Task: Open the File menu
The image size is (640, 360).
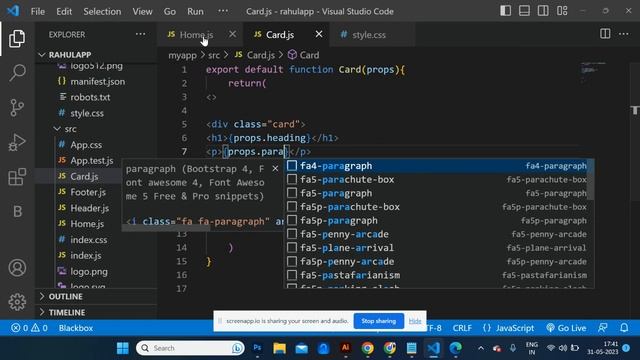Action: pyautogui.click(x=38, y=11)
